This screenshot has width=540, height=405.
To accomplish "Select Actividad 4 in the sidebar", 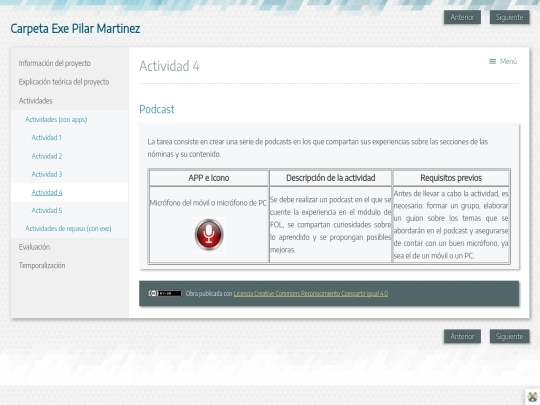I will (47, 193).
